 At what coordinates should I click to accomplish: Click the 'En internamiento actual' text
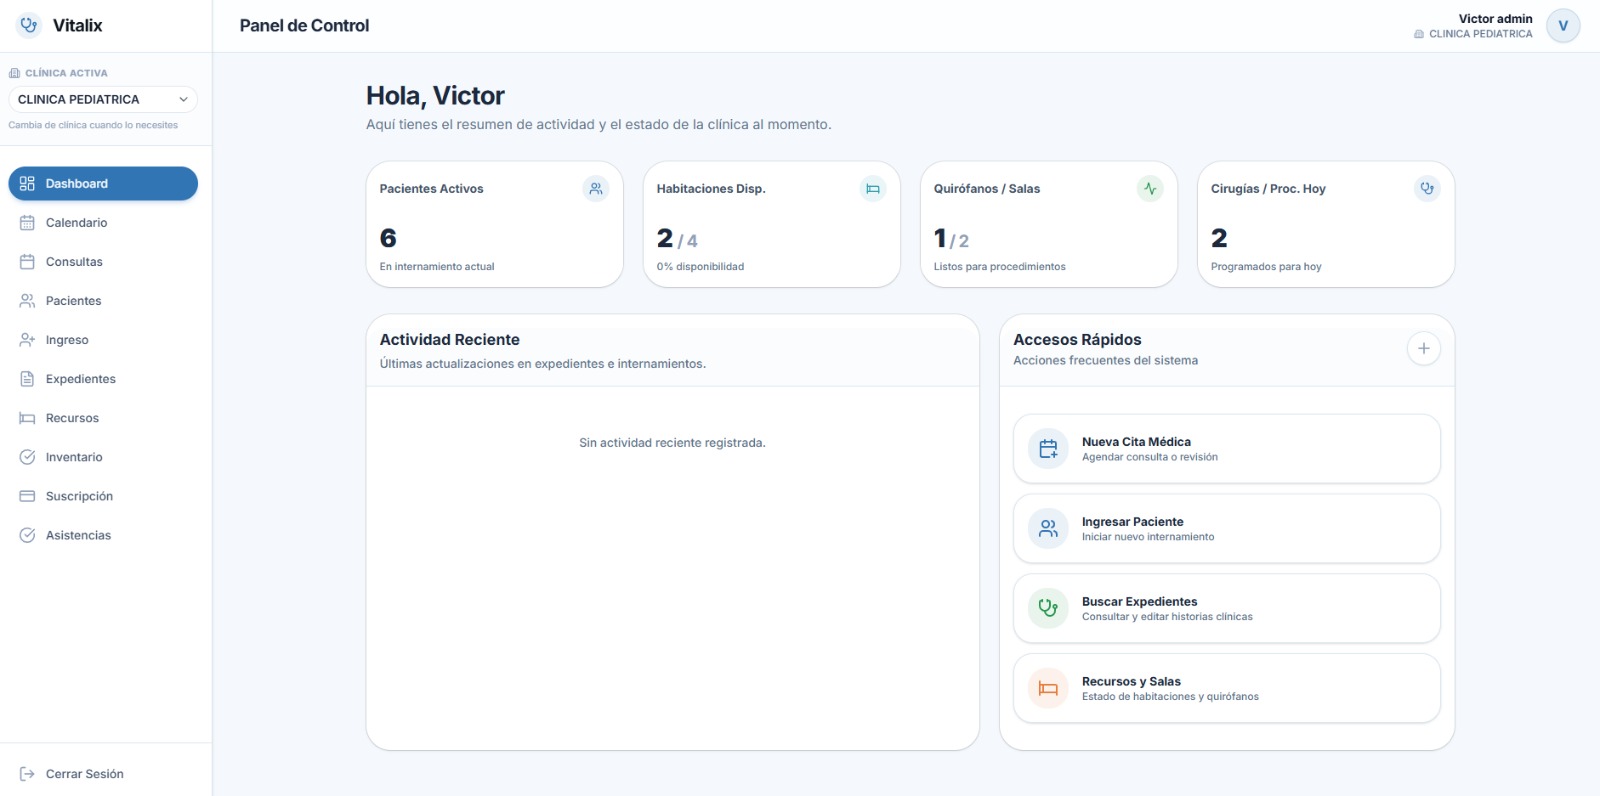[437, 267]
